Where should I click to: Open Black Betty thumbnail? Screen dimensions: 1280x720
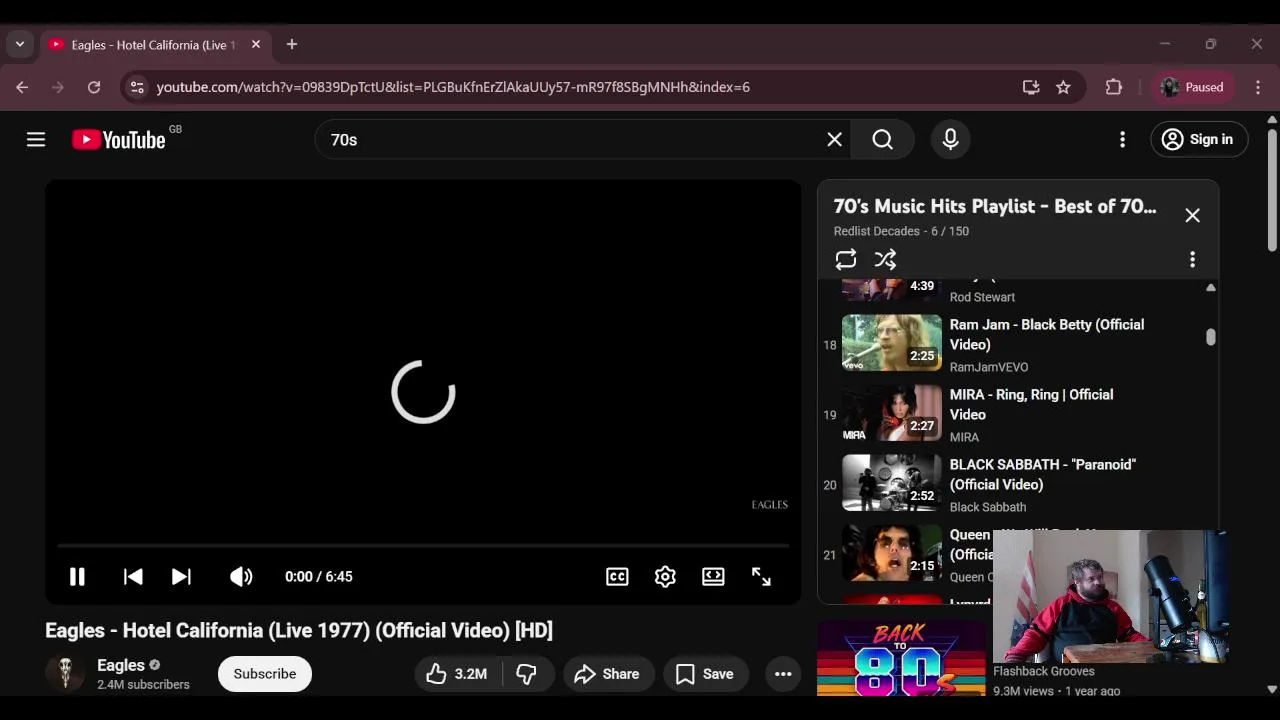(x=892, y=343)
